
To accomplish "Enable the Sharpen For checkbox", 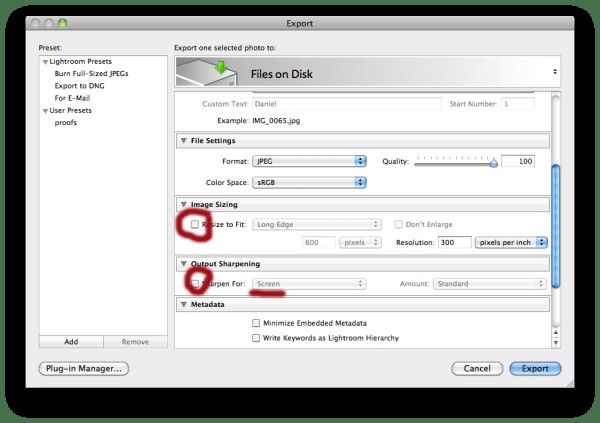I will [195, 284].
